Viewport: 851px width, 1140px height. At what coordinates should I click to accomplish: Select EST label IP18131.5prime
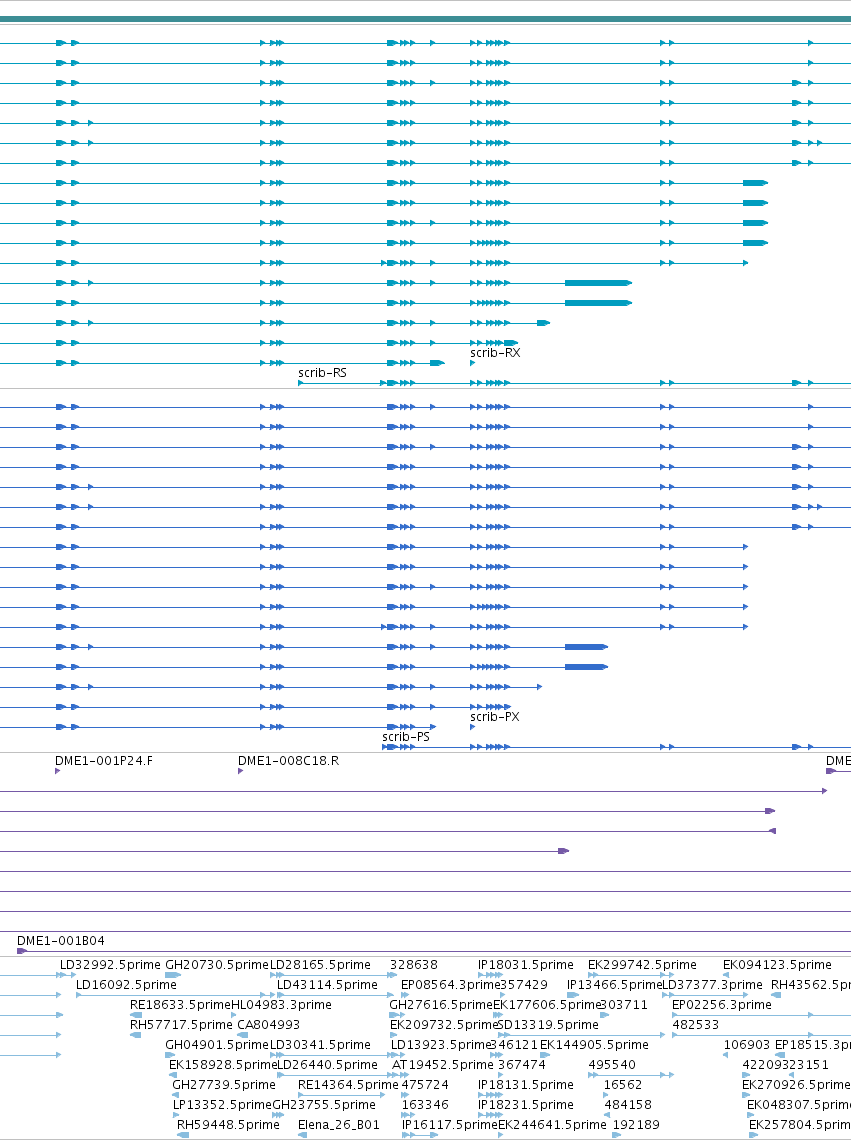(x=526, y=1085)
